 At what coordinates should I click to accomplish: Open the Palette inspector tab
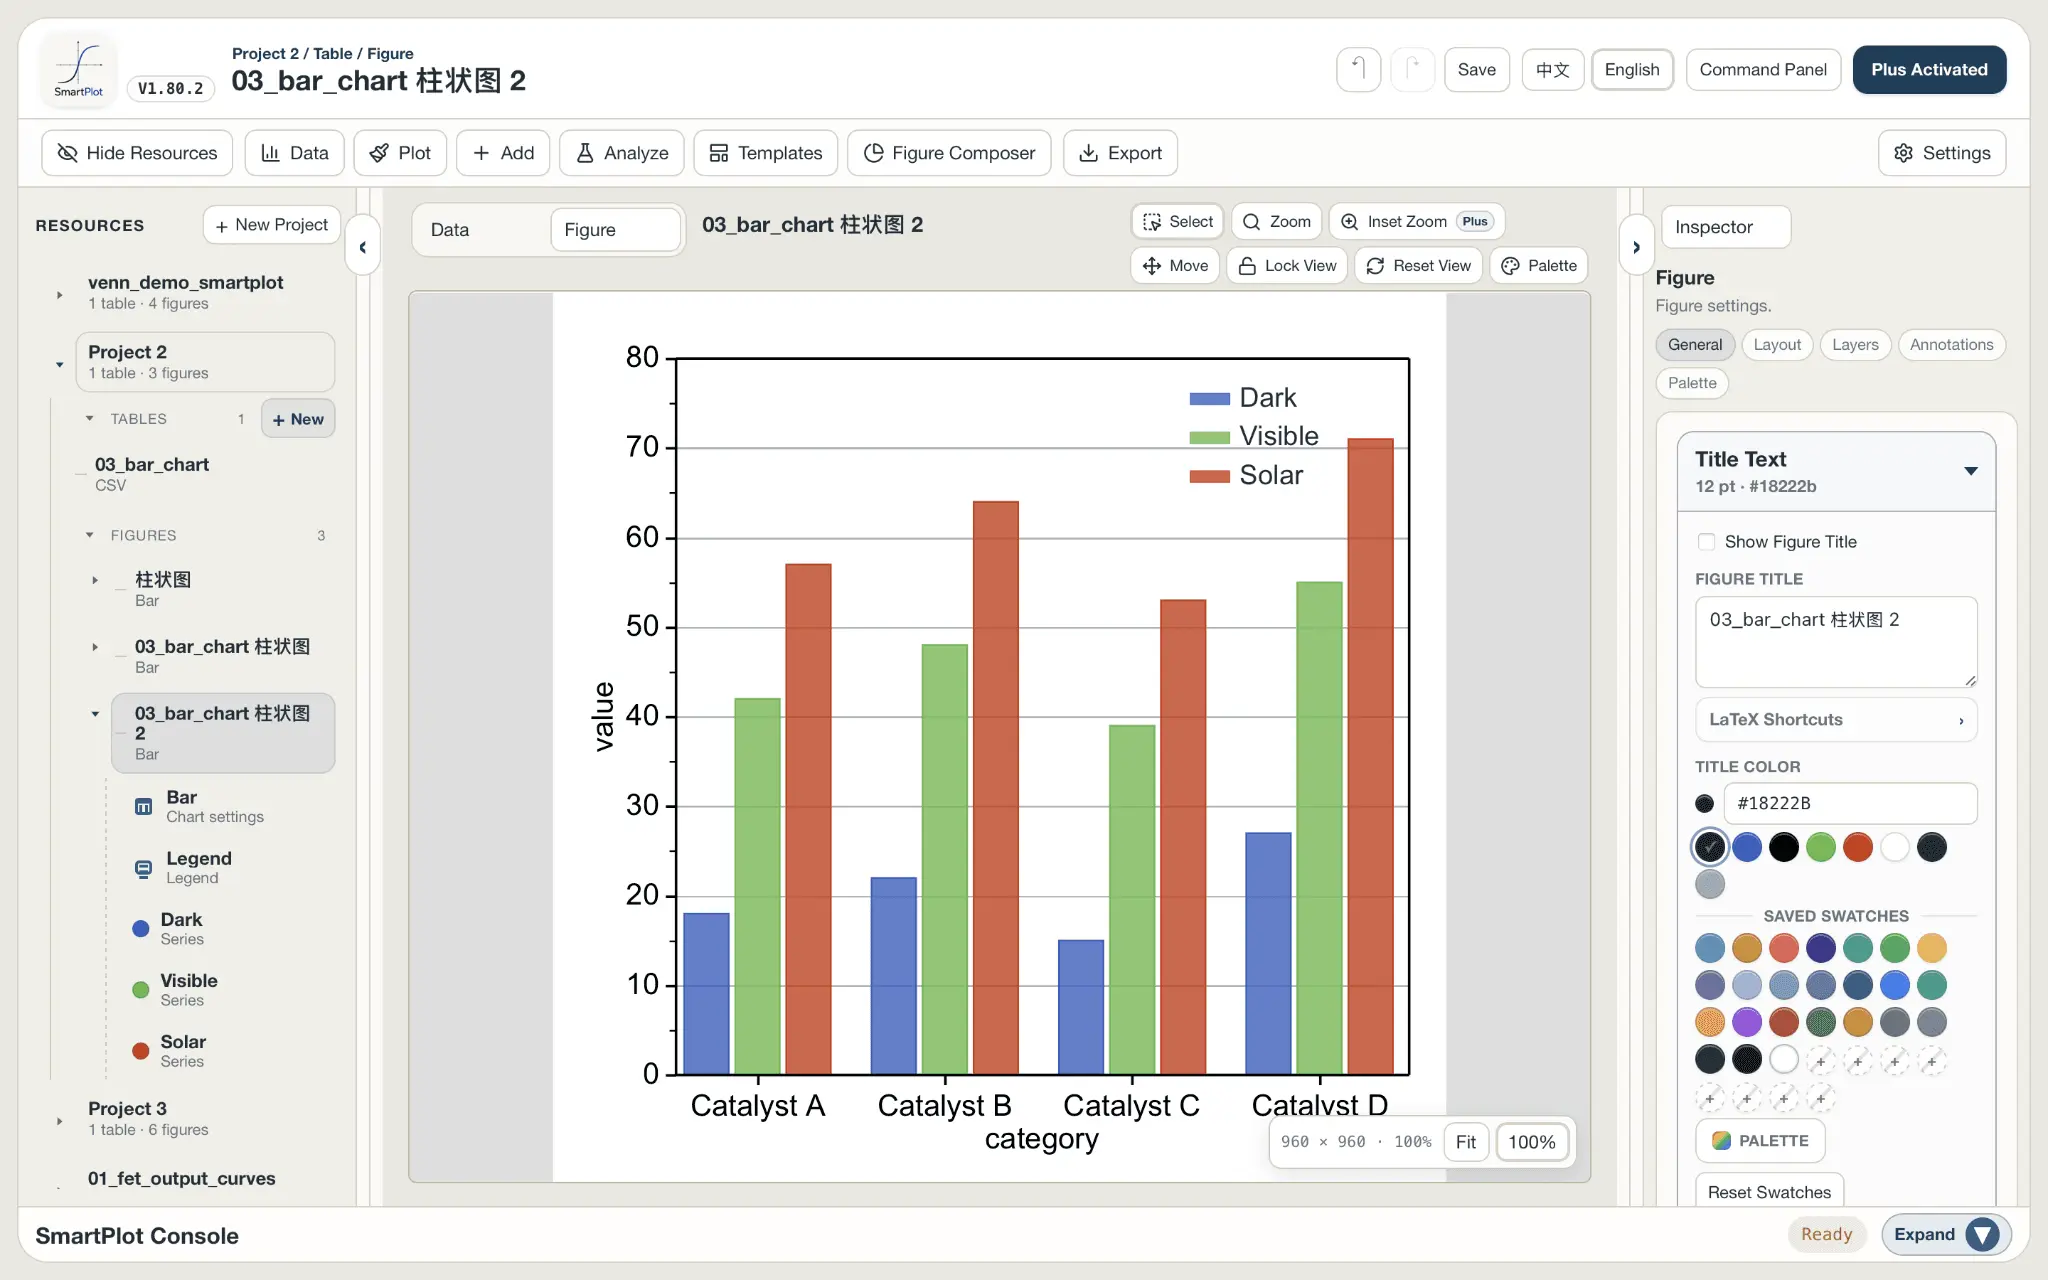coord(1692,383)
